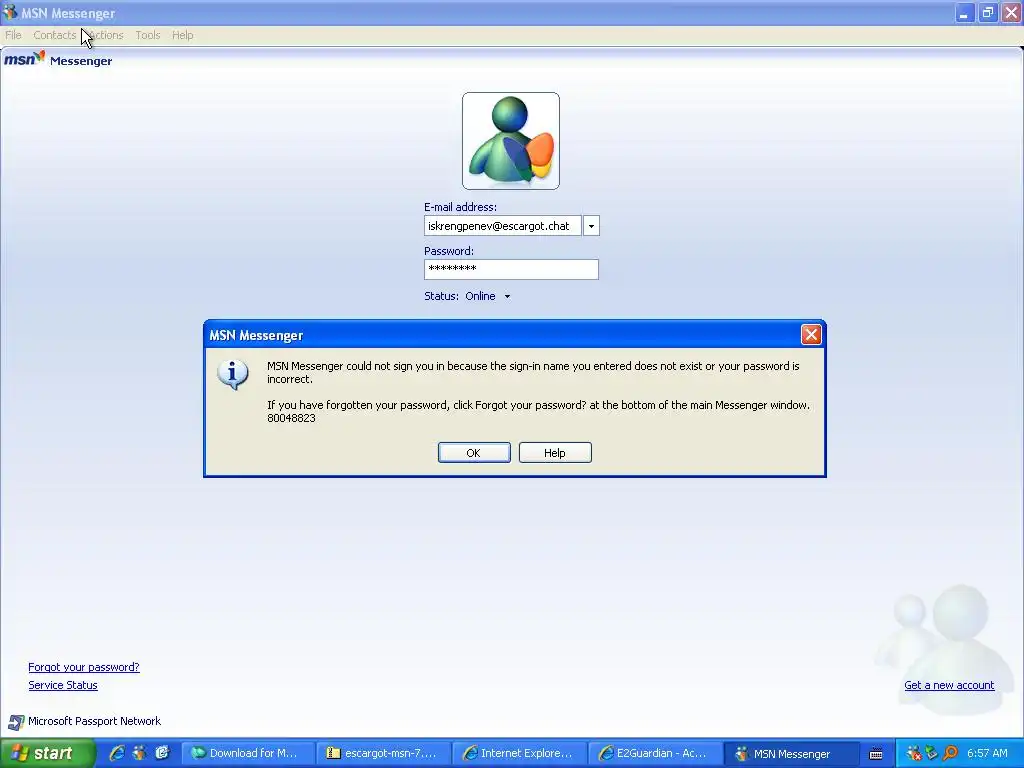Image resolution: width=1024 pixels, height=768 pixels.
Task: Open the Help menu in menu bar
Action: 182,35
